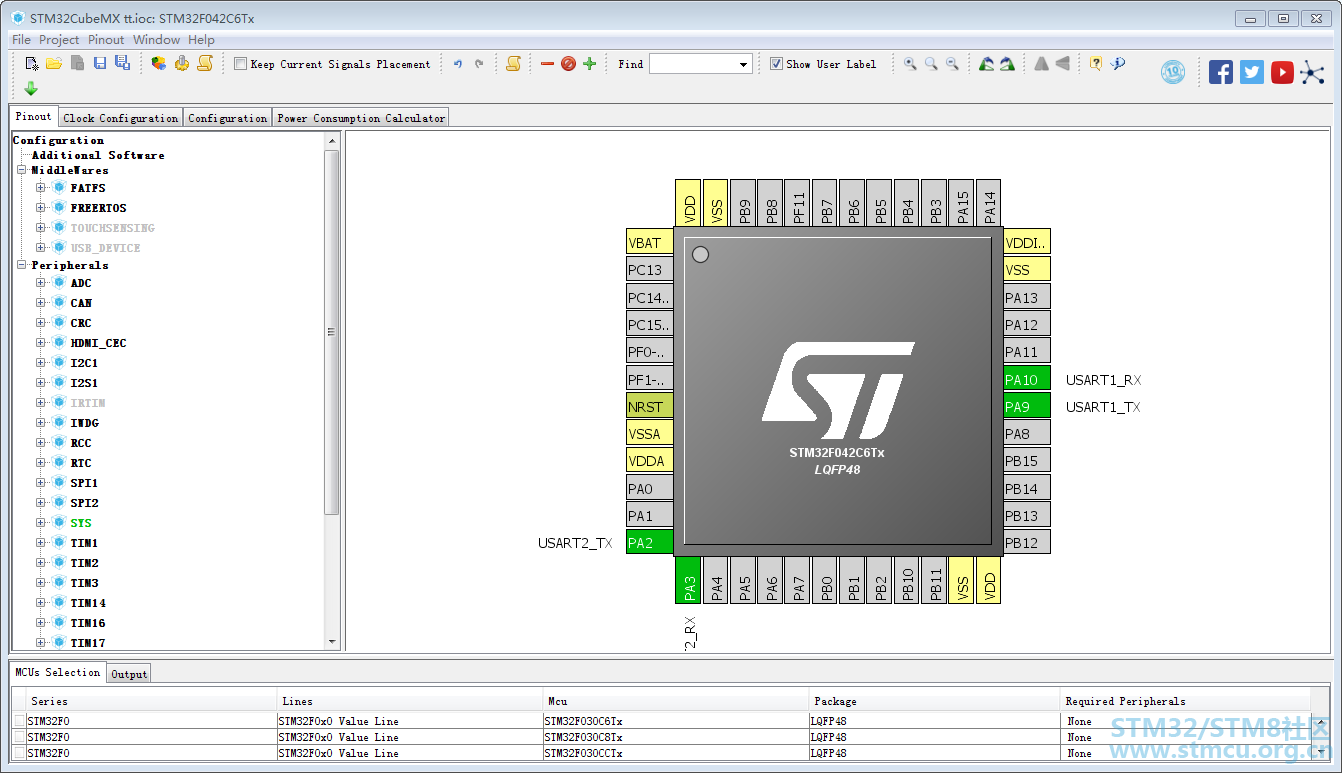Expand the RCC peripheral node
Screen dimensions: 1342x773
[x=41, y=443]
